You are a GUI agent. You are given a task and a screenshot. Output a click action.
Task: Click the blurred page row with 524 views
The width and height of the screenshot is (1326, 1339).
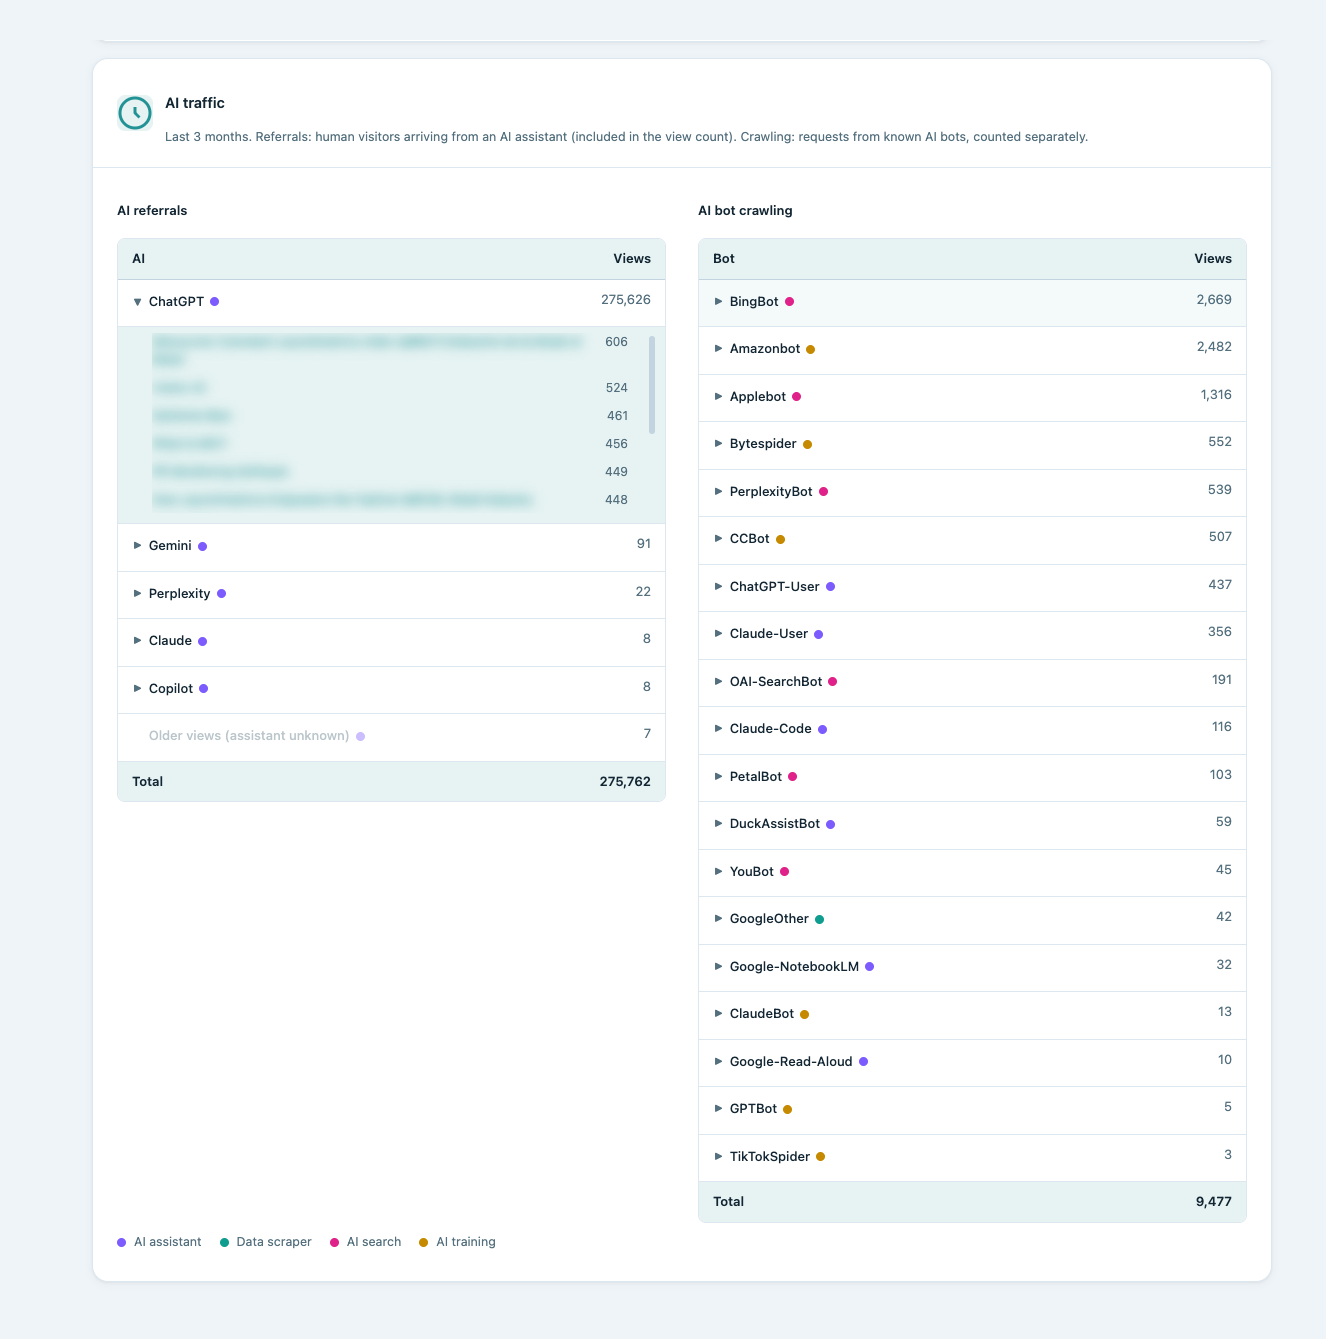tap(391, 388)
